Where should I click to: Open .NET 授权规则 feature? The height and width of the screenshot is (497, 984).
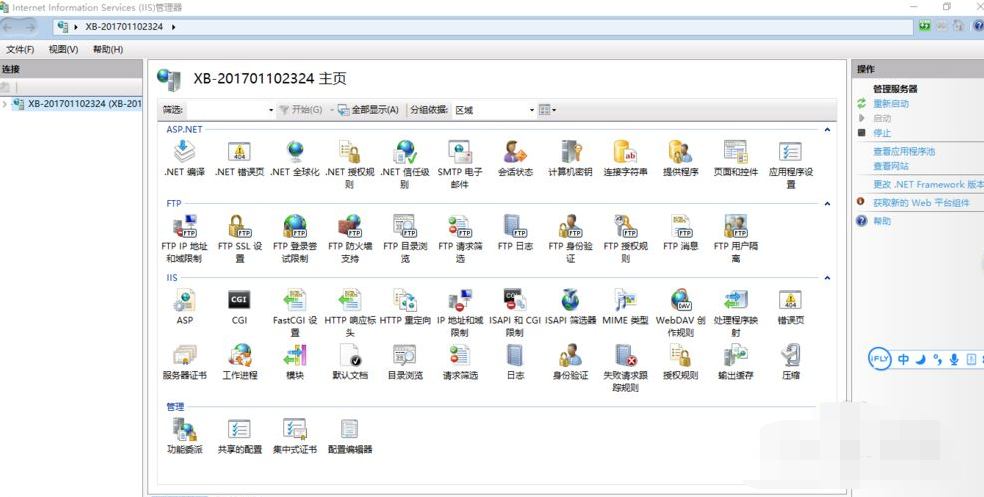(350, 164)
